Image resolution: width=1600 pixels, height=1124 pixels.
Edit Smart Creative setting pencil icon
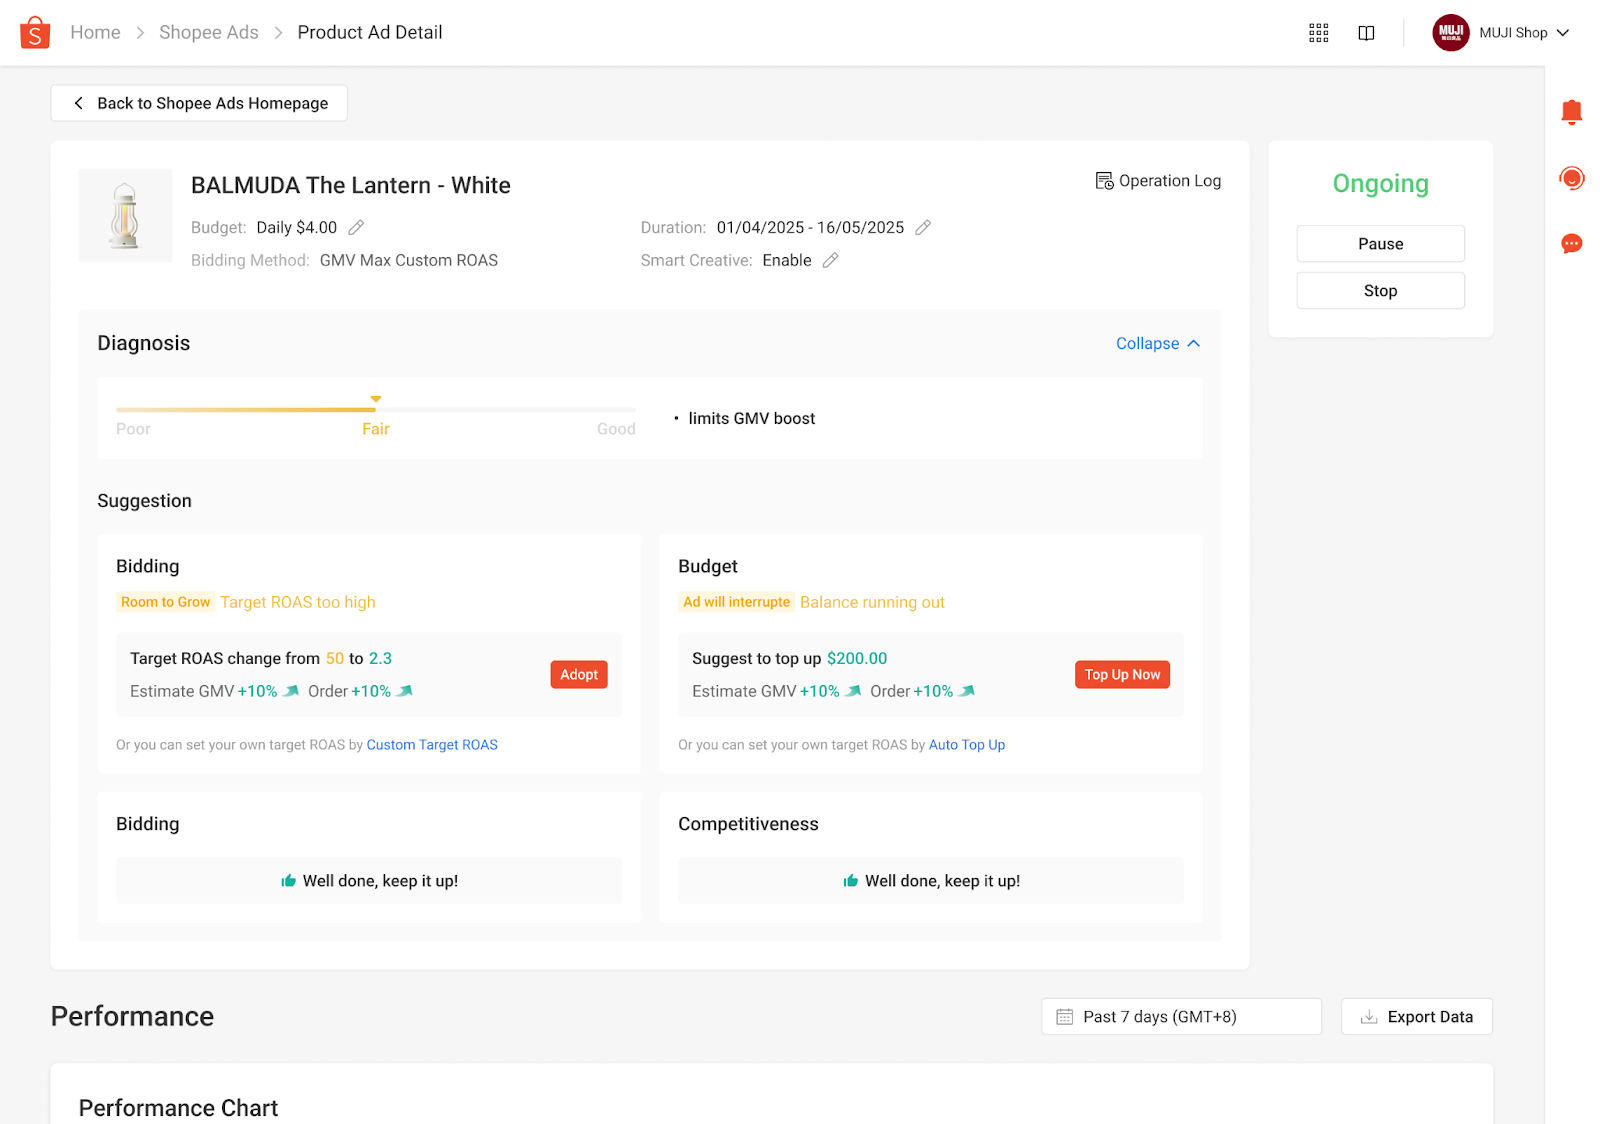coord(830,261)
